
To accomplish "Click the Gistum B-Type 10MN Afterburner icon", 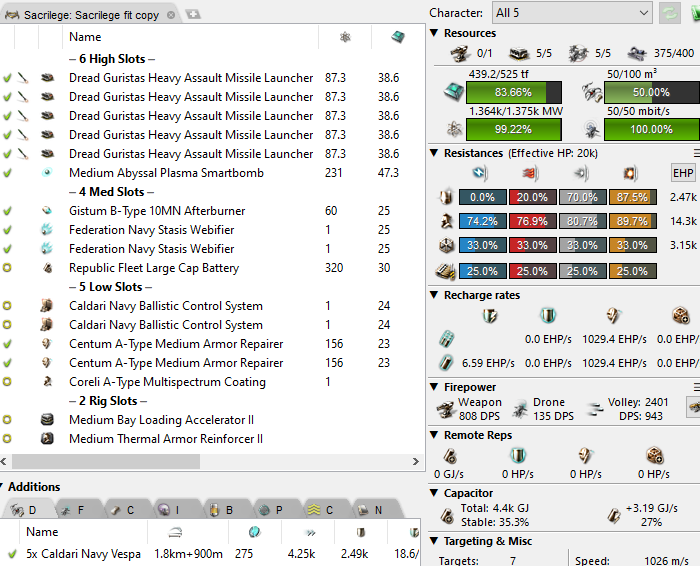I will (47, 211).
